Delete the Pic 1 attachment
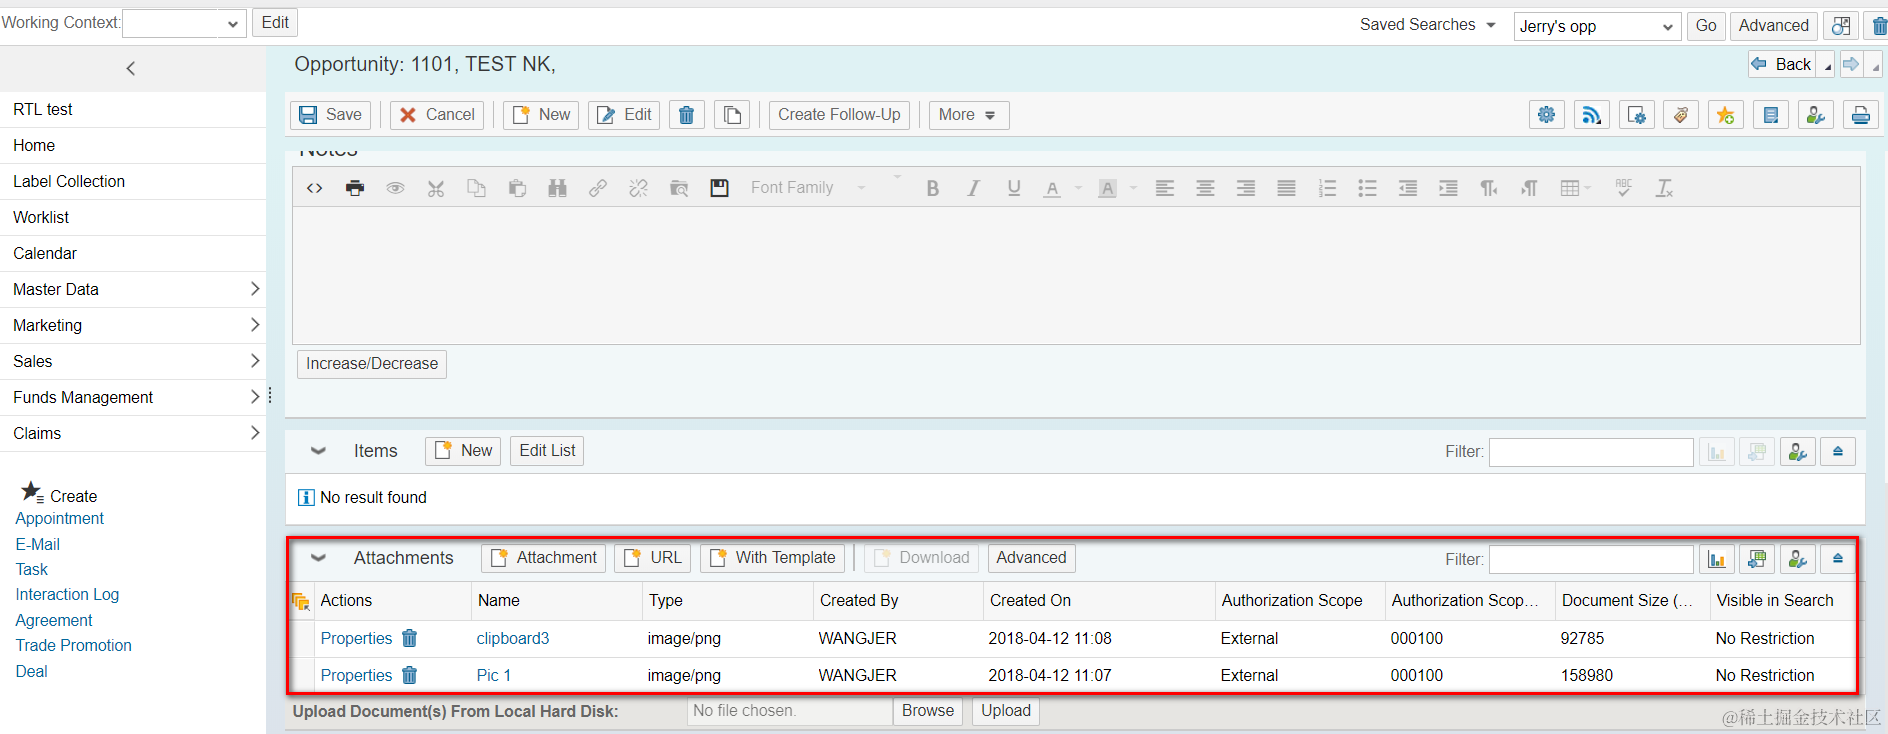1888x734 pixels. [409, 675]
